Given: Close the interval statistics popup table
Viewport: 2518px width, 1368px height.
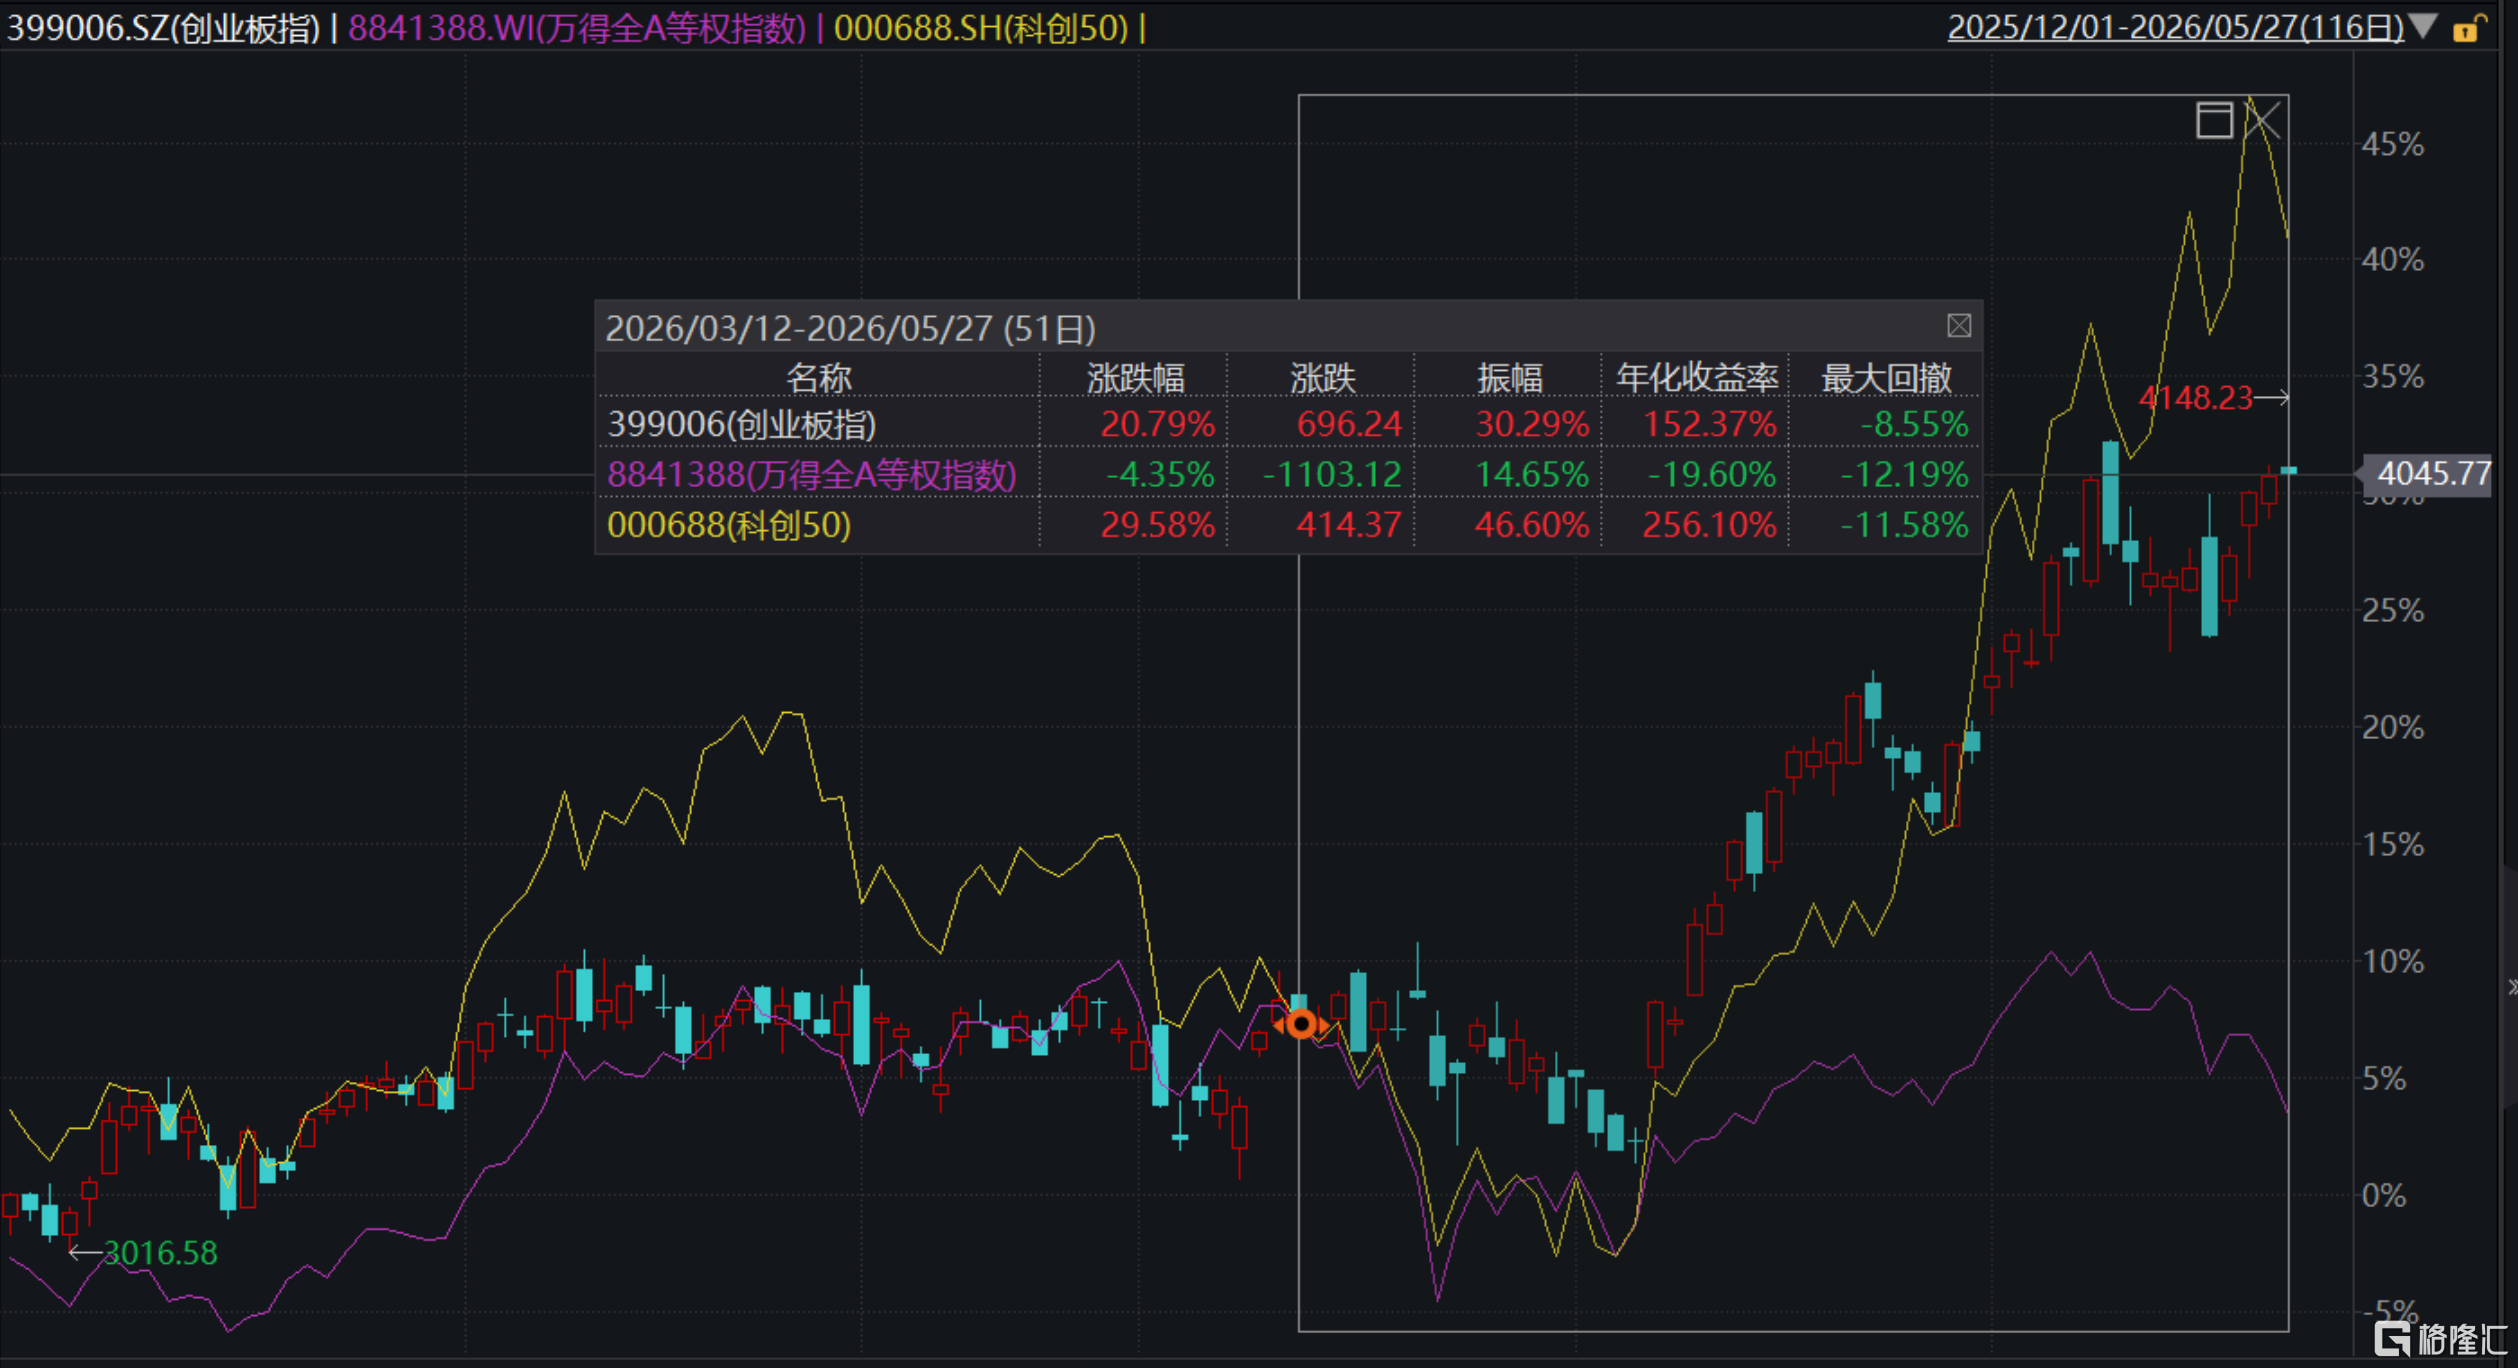Looking at the screenshot, I should click(1959, 326).
